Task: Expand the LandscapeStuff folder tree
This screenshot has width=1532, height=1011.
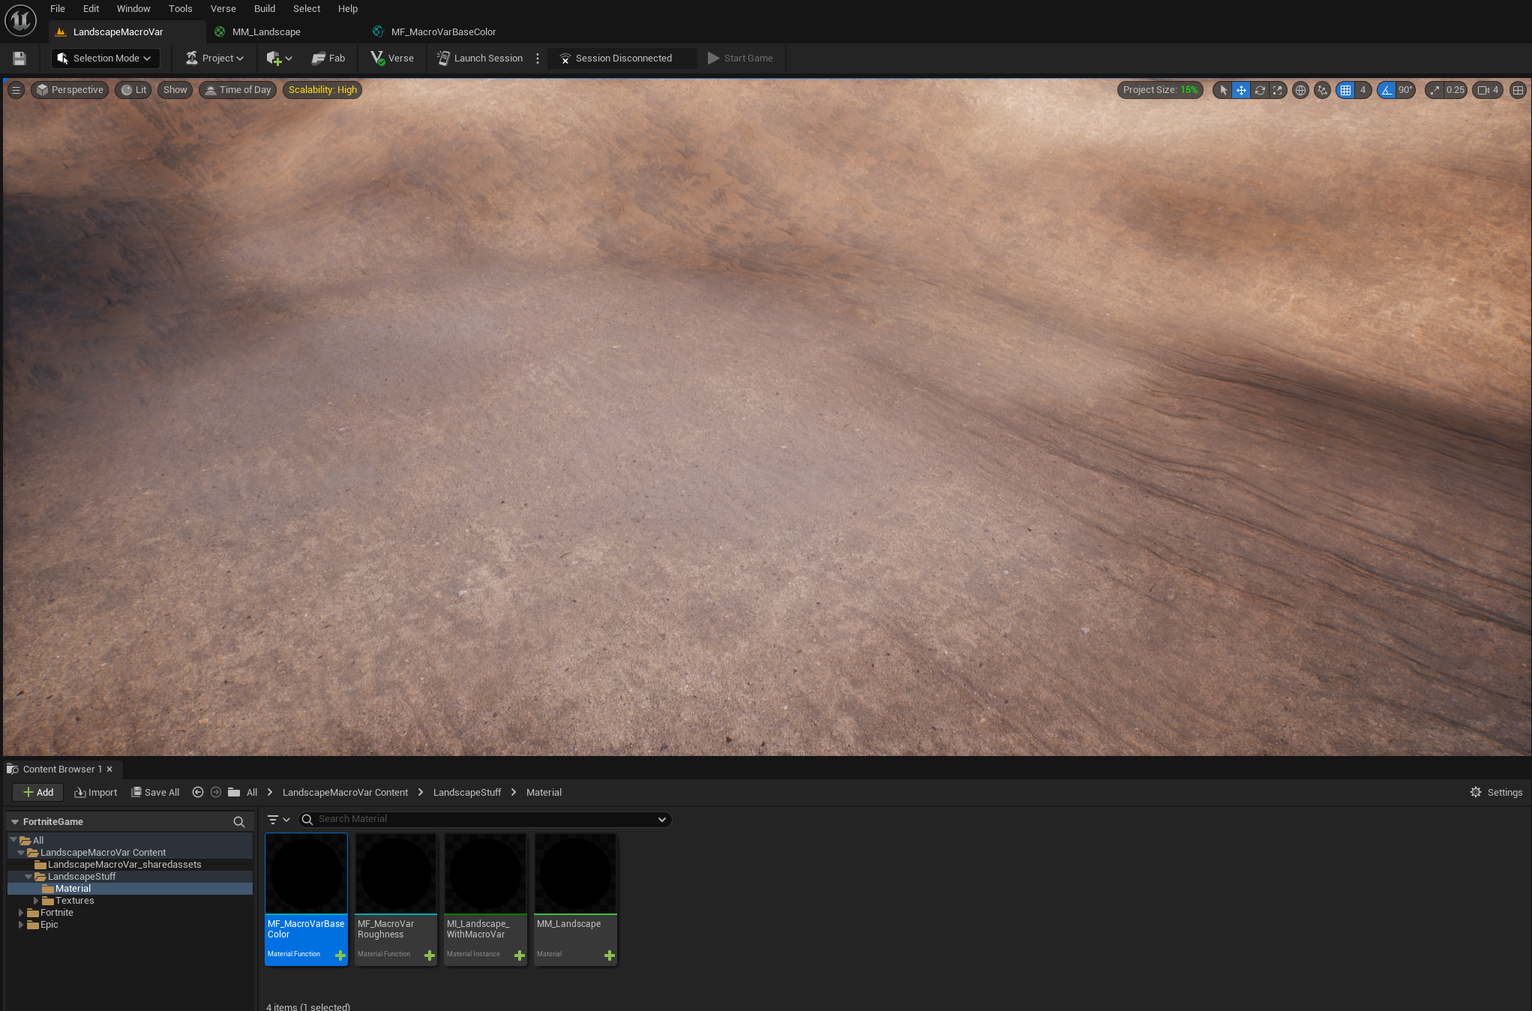Action: coord(28,876)
